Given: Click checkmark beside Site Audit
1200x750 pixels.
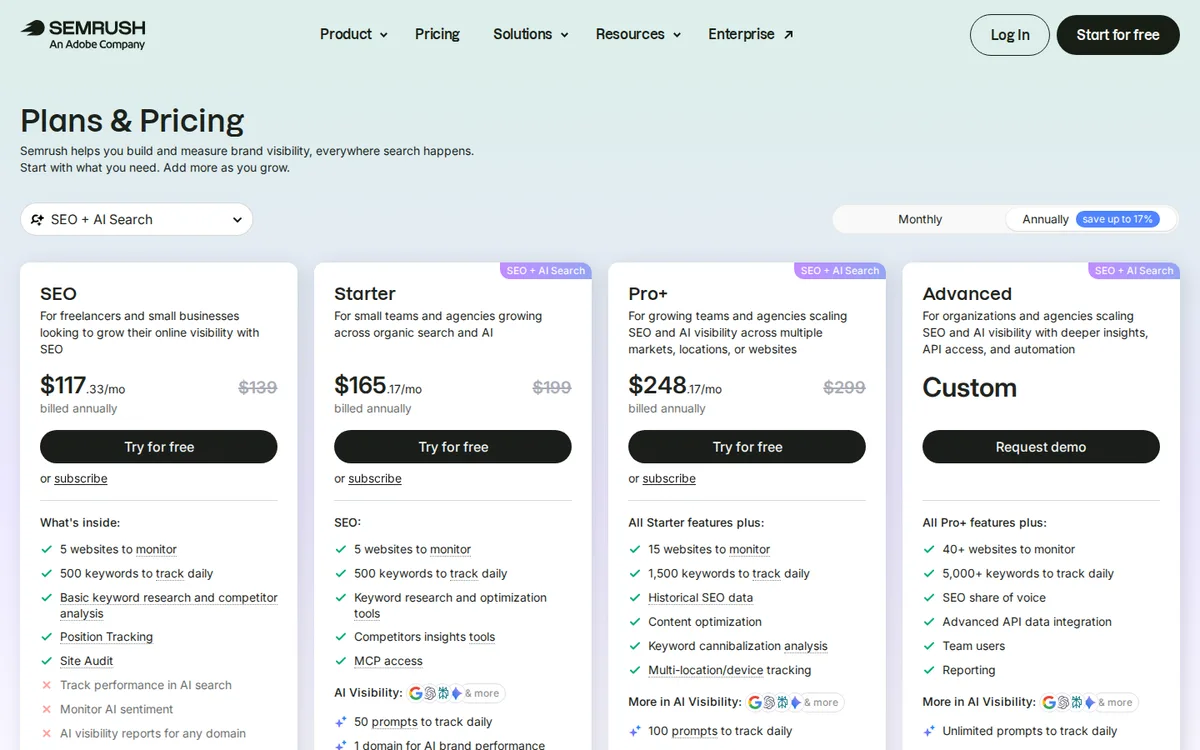Looking at the screenshot, I should point(46,661).
